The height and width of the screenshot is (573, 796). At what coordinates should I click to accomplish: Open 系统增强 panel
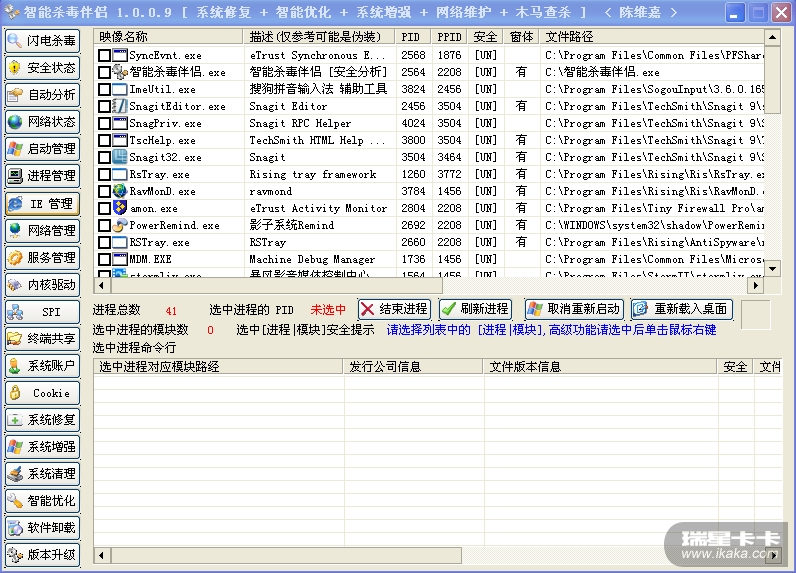[43, 447]
